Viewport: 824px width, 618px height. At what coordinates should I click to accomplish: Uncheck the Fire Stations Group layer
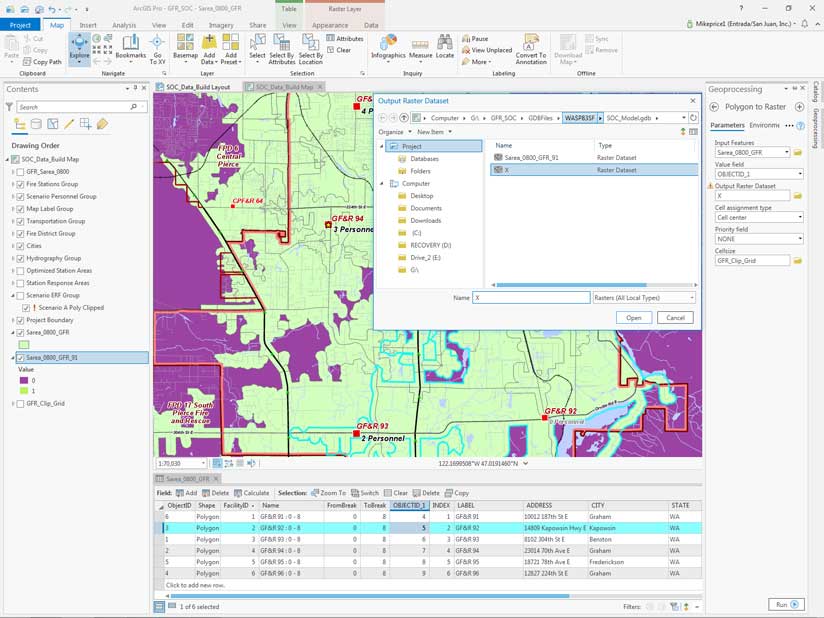click(20, 184)
